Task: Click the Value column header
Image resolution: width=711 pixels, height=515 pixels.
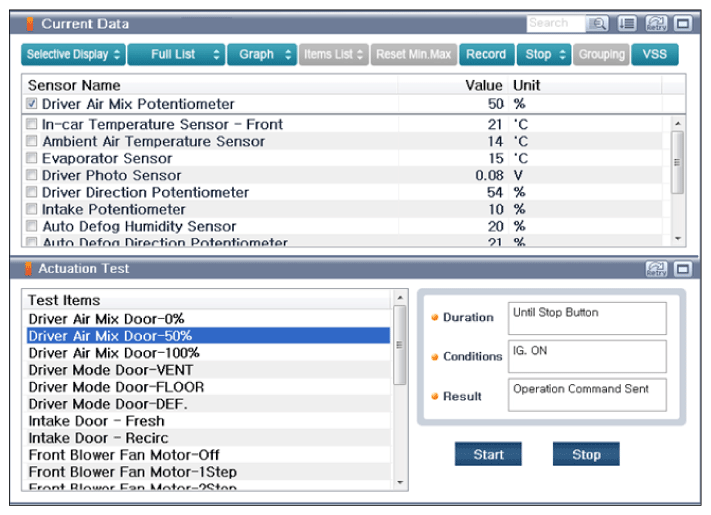Action: click(453, 85)
